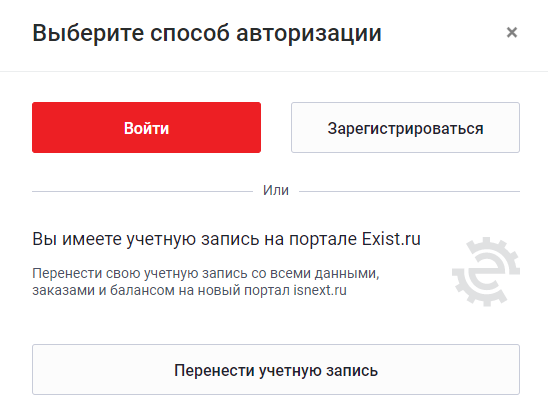Click the Выберите способ авторизации heading
This screenshot has height=403, width=548.
pos(207,34)
